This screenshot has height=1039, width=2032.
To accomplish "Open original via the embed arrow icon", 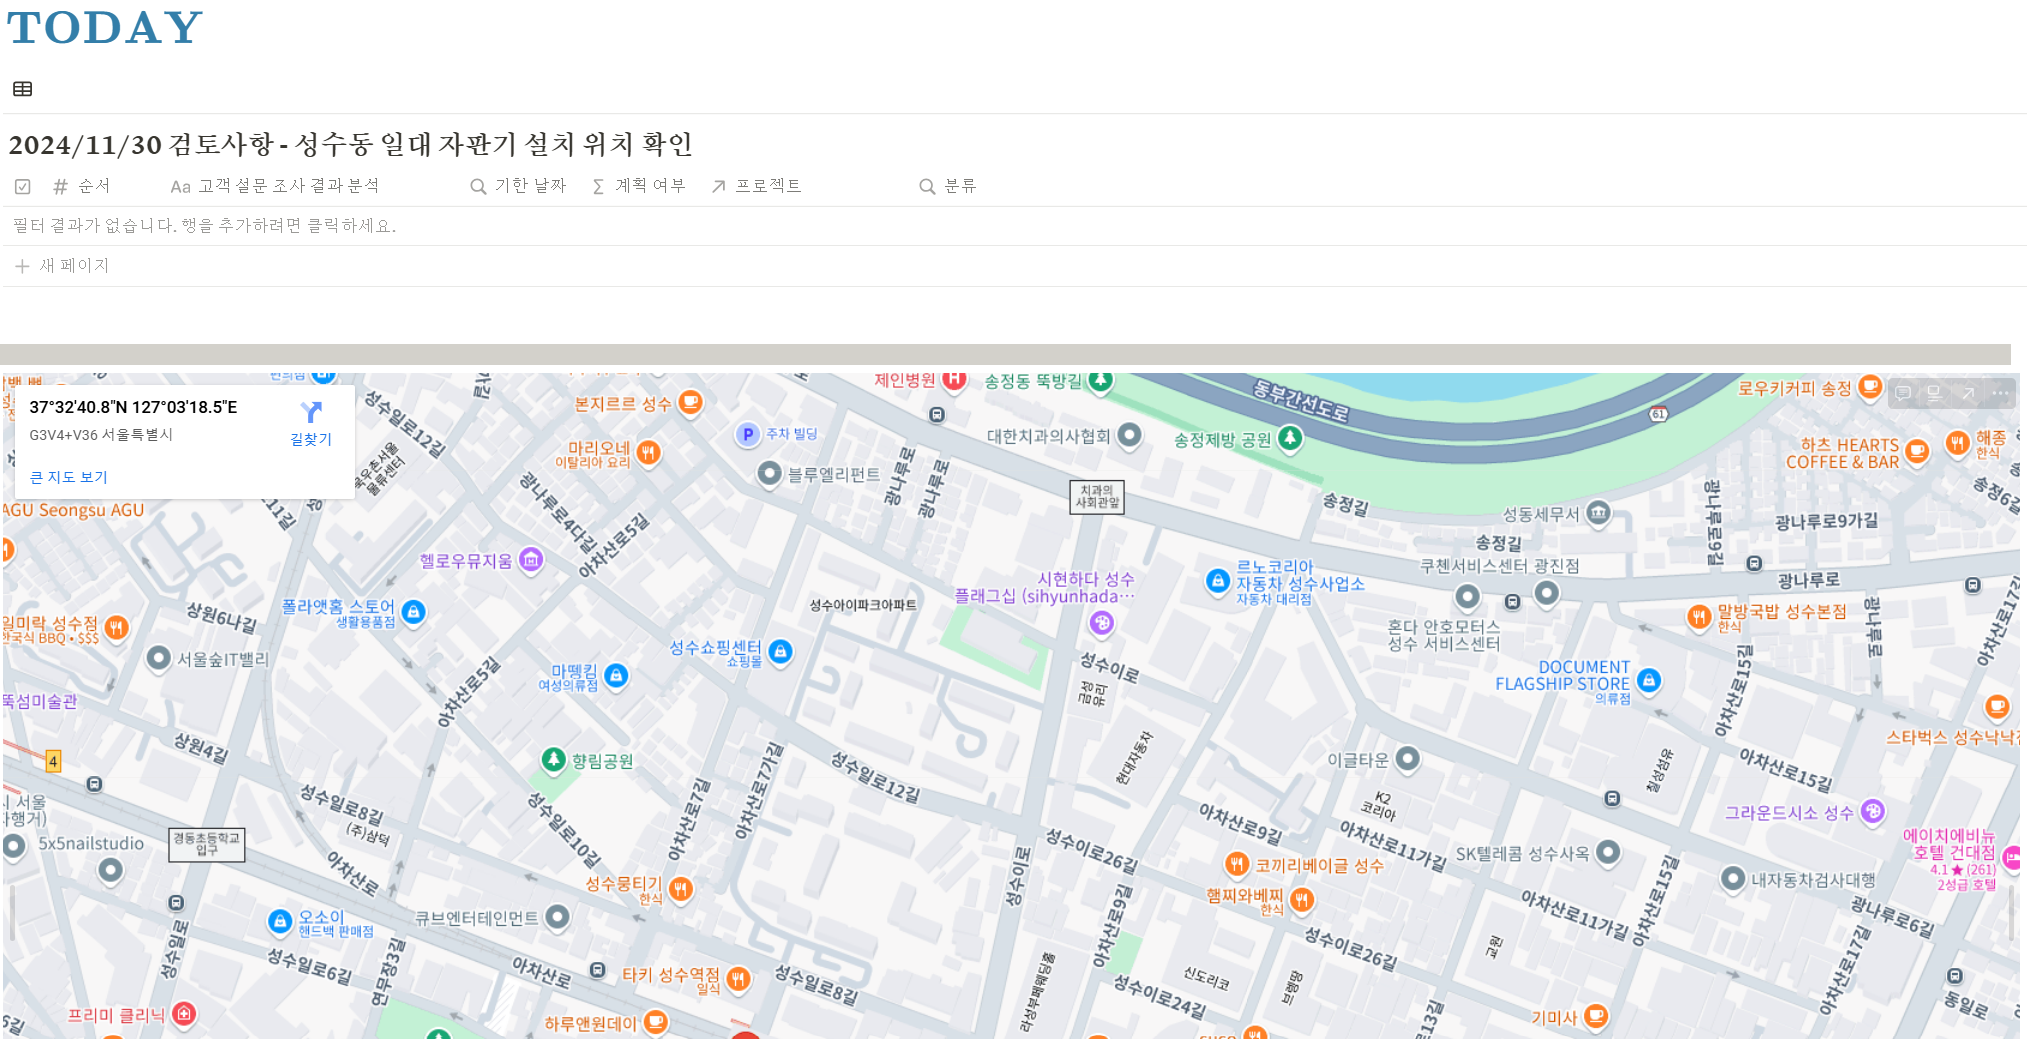I will click(1968, 393).
